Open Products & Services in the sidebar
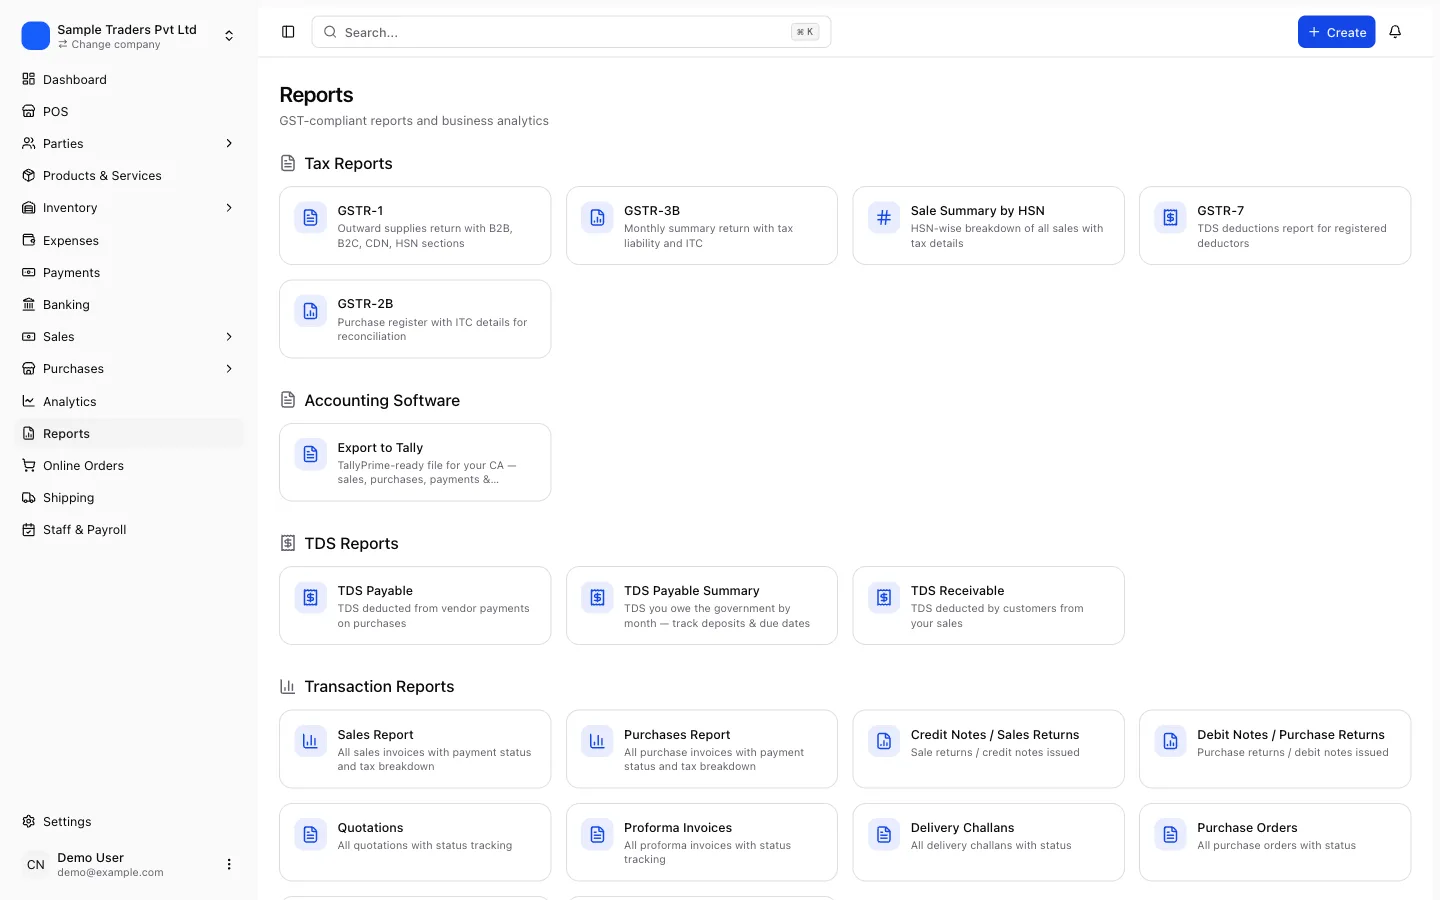This screenshot has width=1440, height=900. click(130, 176)
